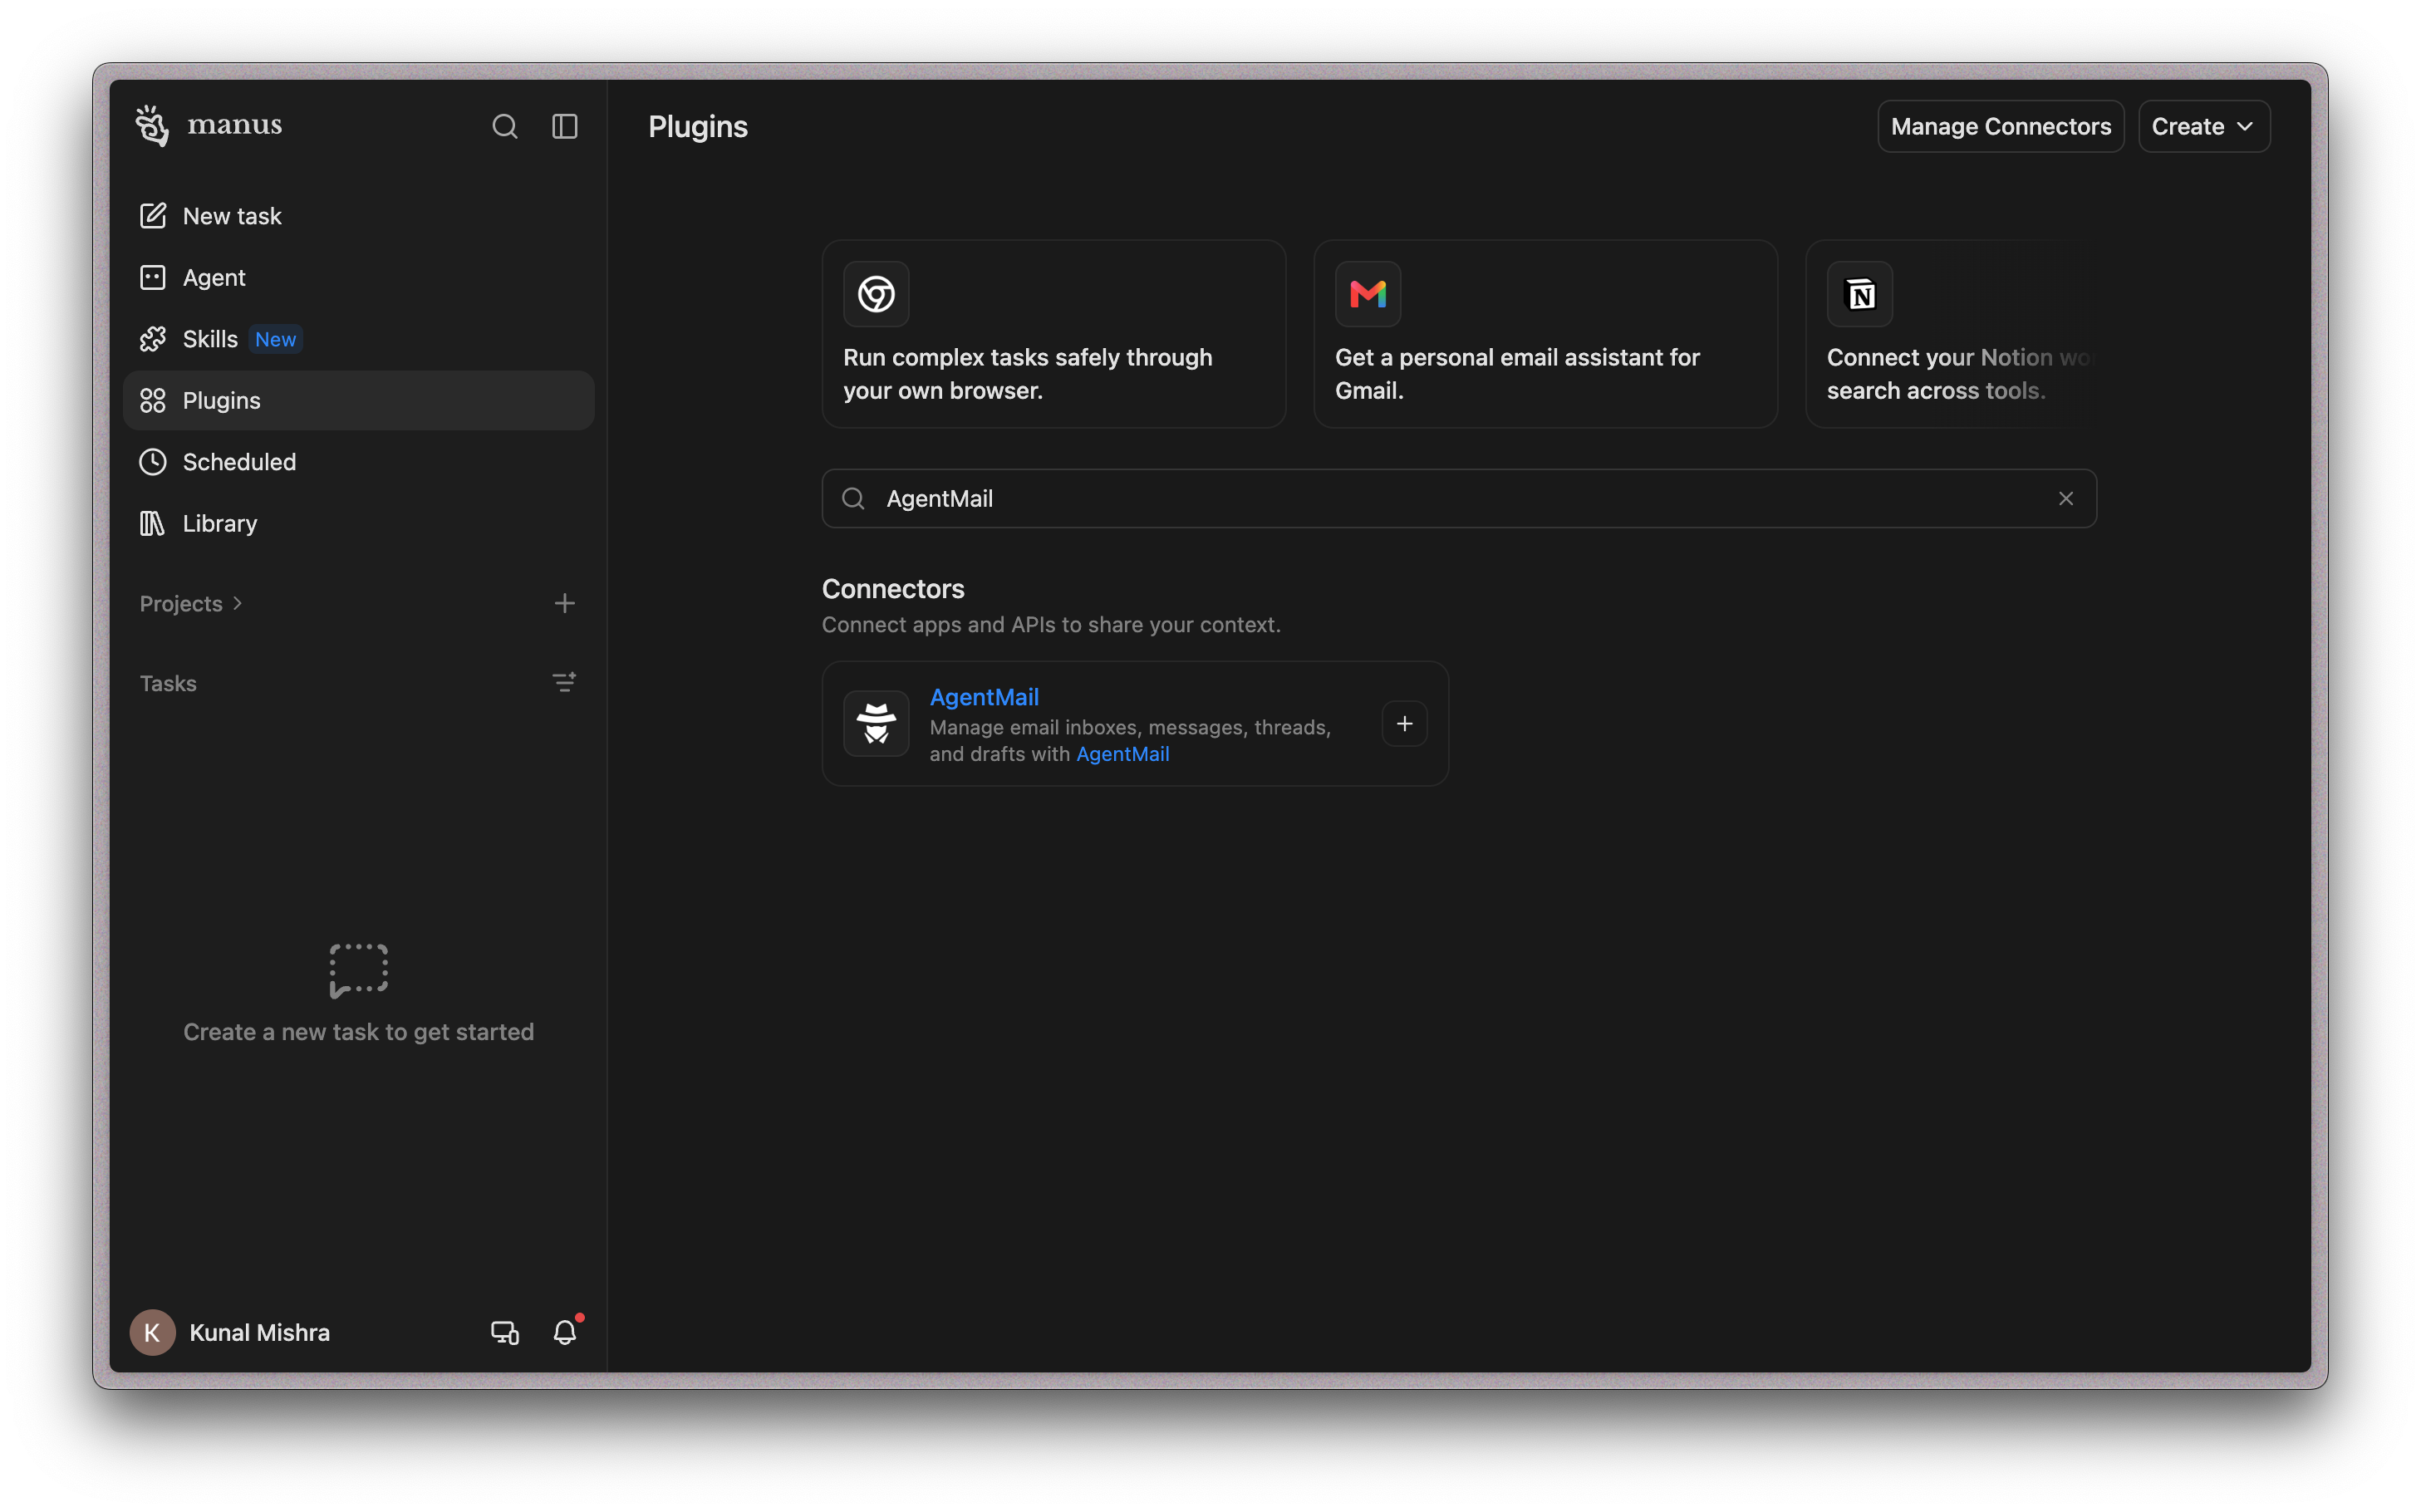Image resolution: width=2421 pixels, height=1512 pixels.
Task: Add the AgentMail connector with plus button
Action: point(1404,723)
